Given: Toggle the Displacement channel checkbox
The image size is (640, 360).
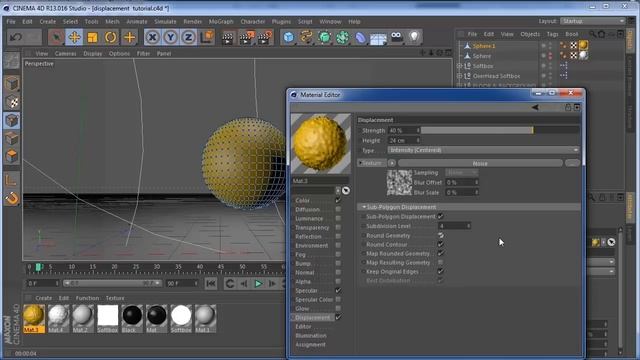Looking at the screenshot, I should click(x=338, y=317).
